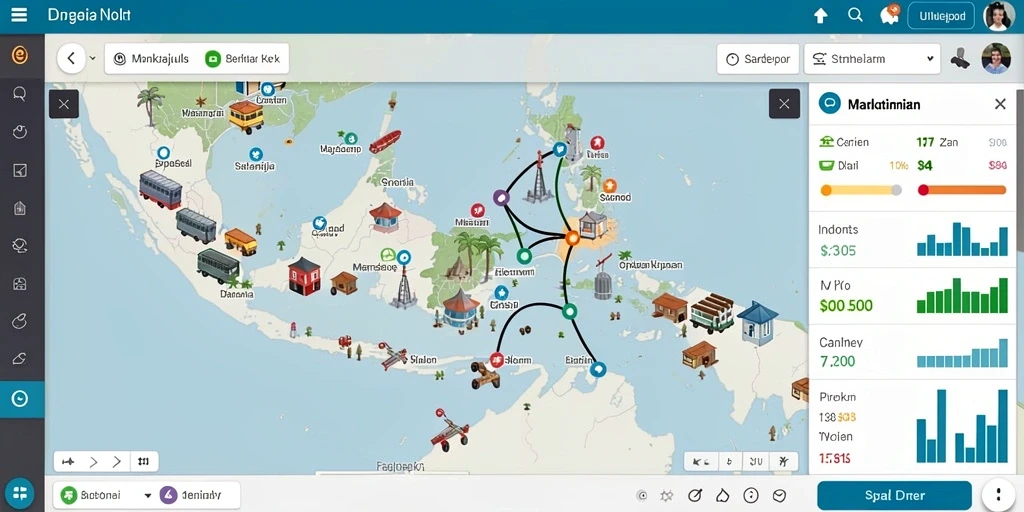The width and height of the screenshot is (1024, 512).
Task: Open the Strihelarm dropdown
Action: click(872, 59)
